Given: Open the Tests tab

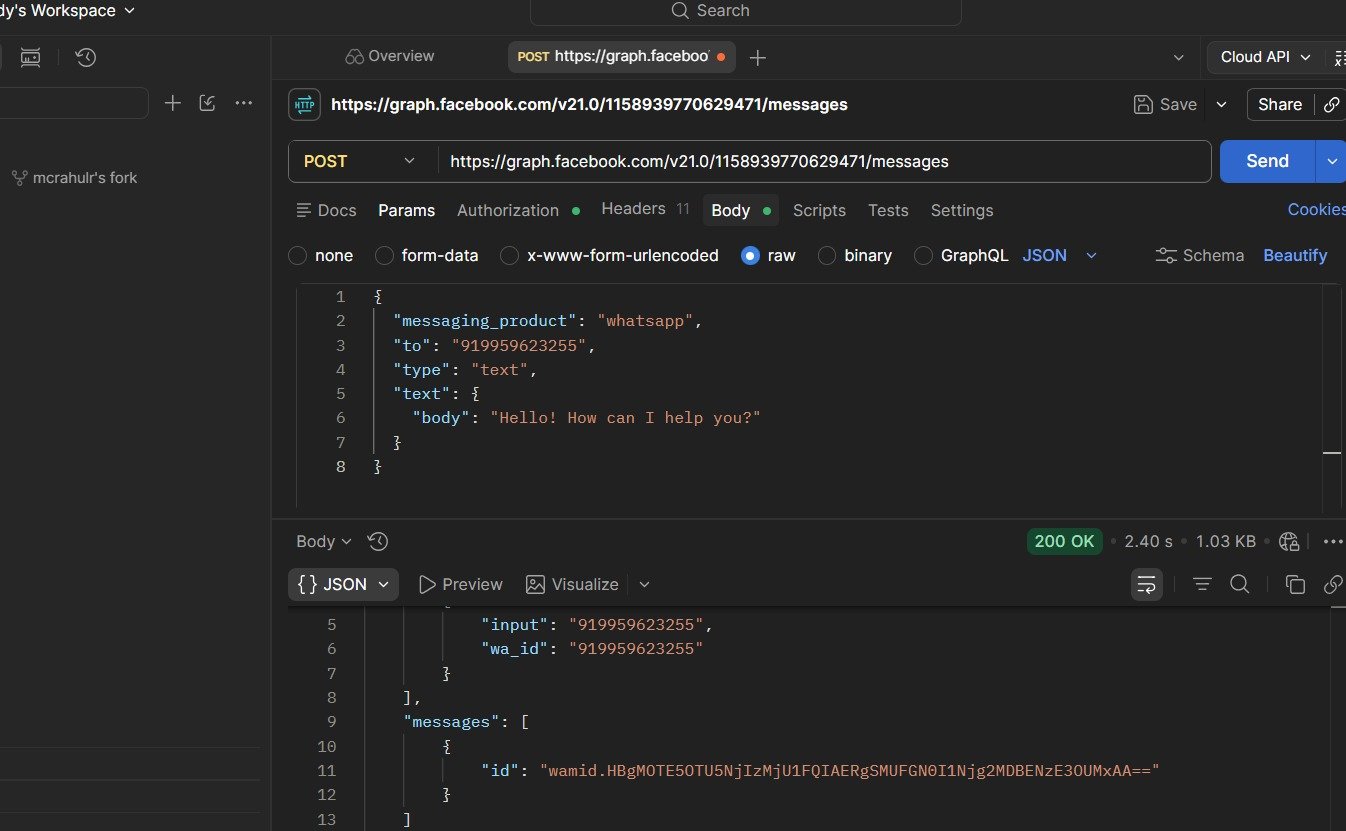Looking at the screenshot, I should pos(888,210).
